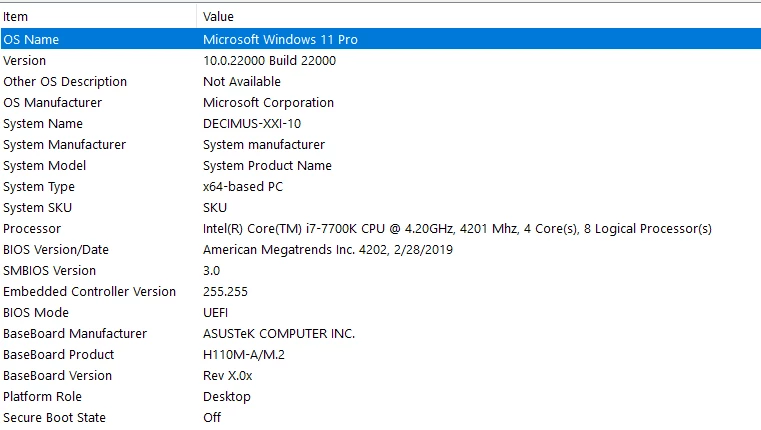The height and width of the screenshot is (430, 761).
Task: Select the Platform Role row label
Action: pos(42,397)
